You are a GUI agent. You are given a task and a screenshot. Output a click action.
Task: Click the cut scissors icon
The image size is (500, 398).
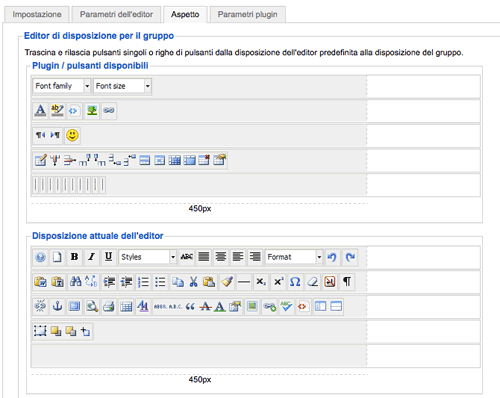click(194, 282)
